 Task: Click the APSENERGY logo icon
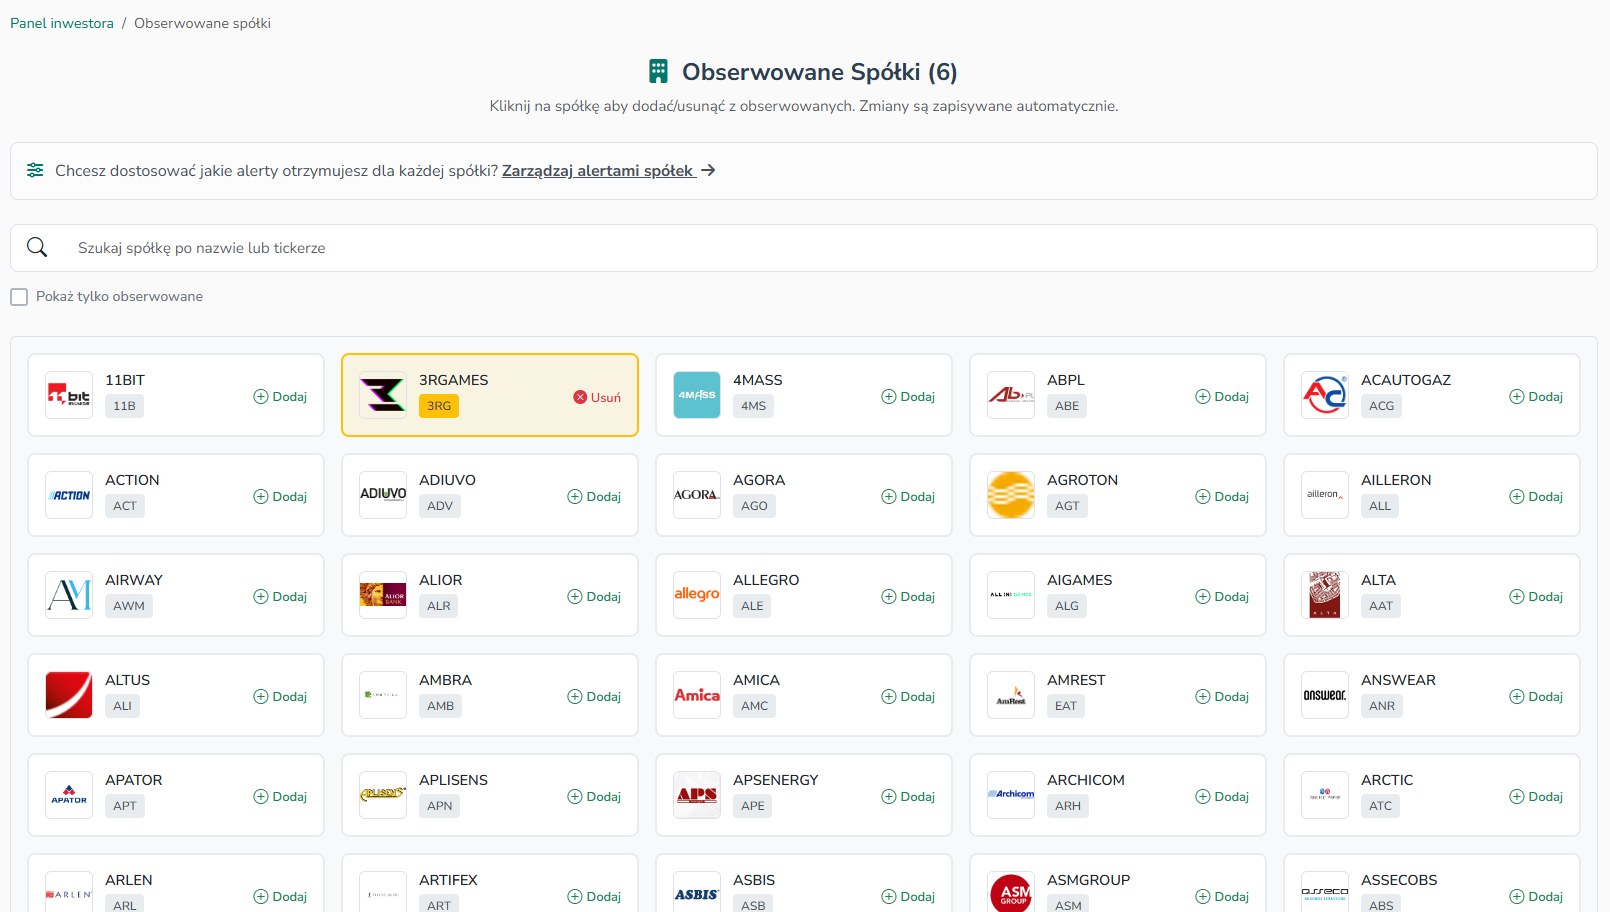tap(697, 795)
